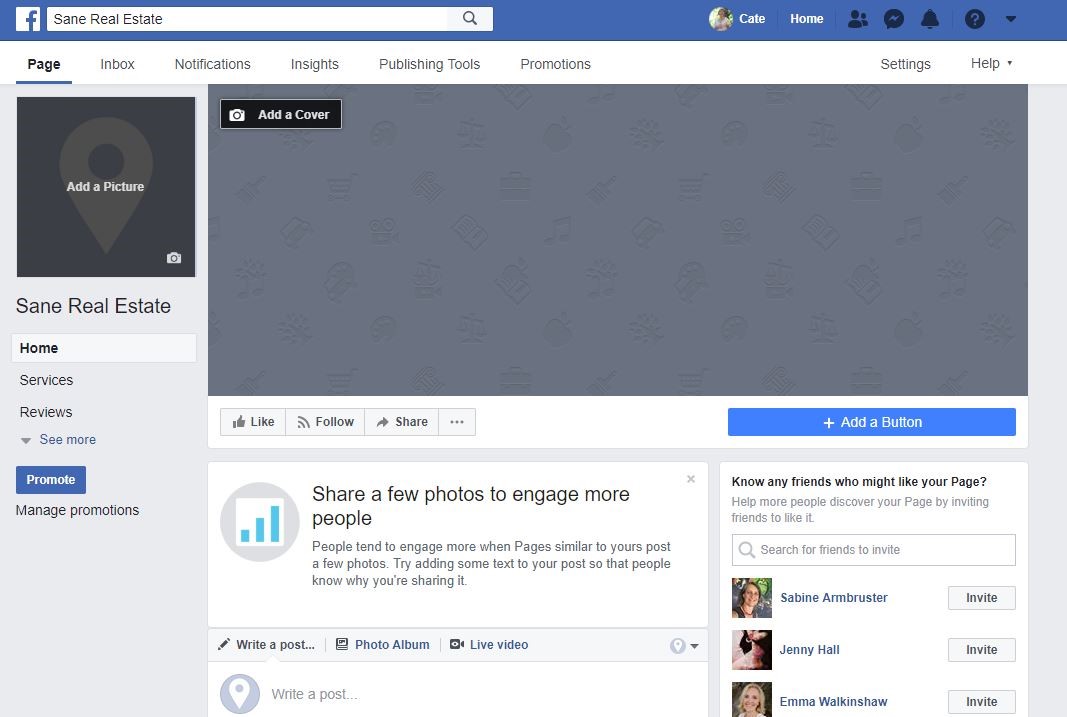Open Services in the left sidebar

[x=46, y=380]
